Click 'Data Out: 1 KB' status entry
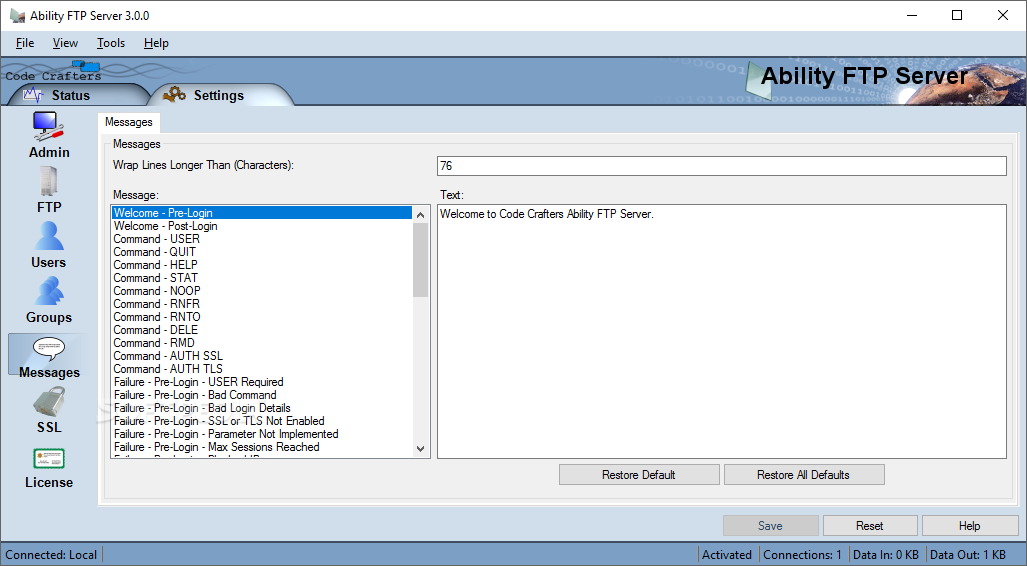1027x566 pixels. coord(967,555)
